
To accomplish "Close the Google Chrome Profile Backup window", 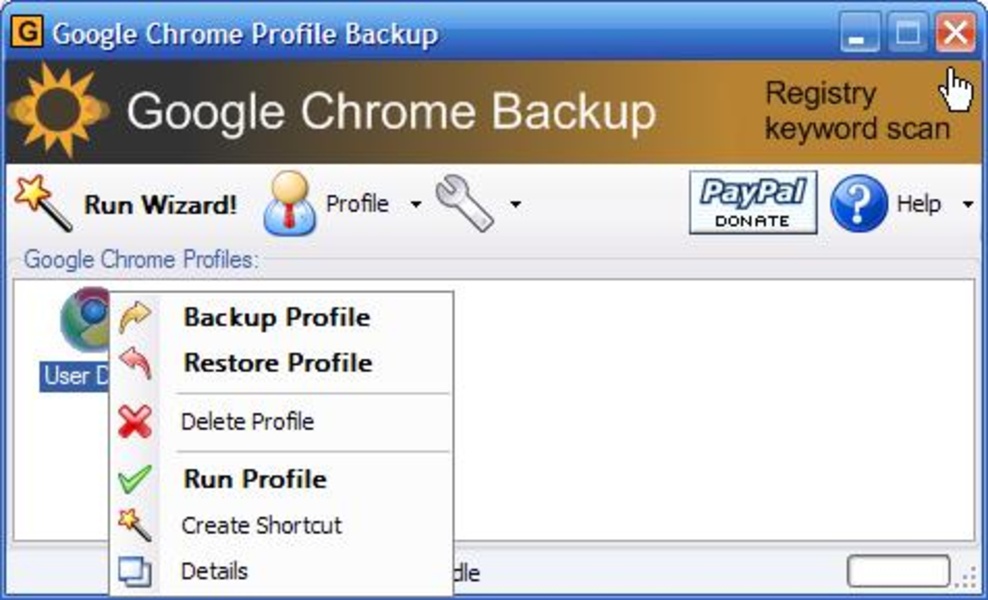I will click(x=955, y=35).
